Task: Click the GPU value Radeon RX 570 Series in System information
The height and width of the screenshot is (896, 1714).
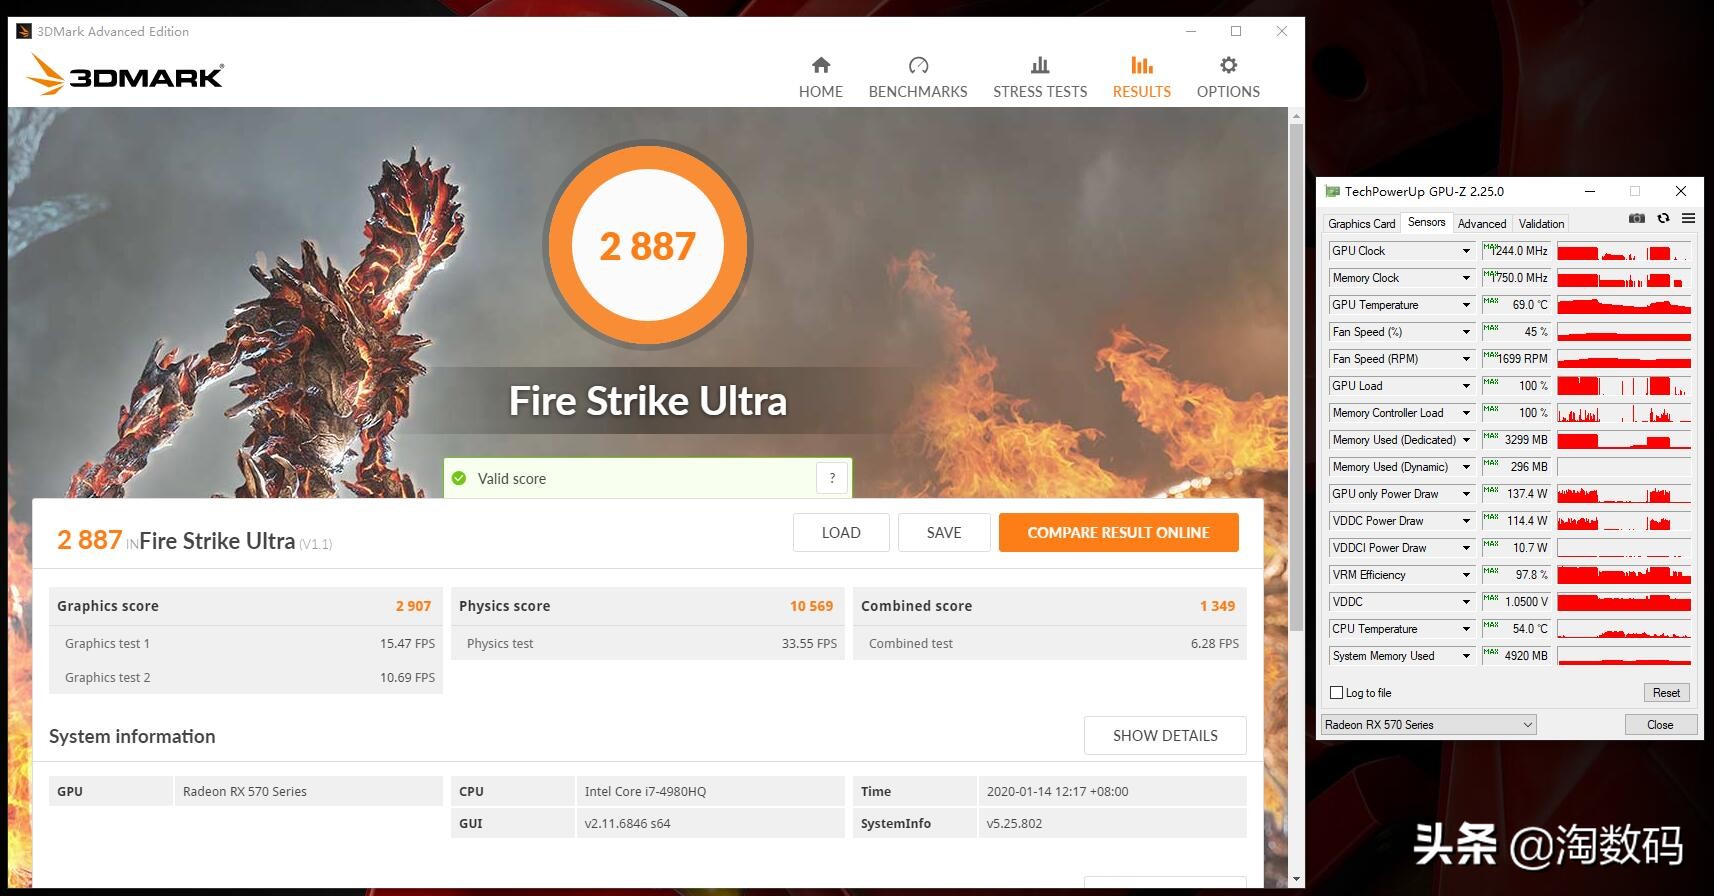Action: click(245, 792)
